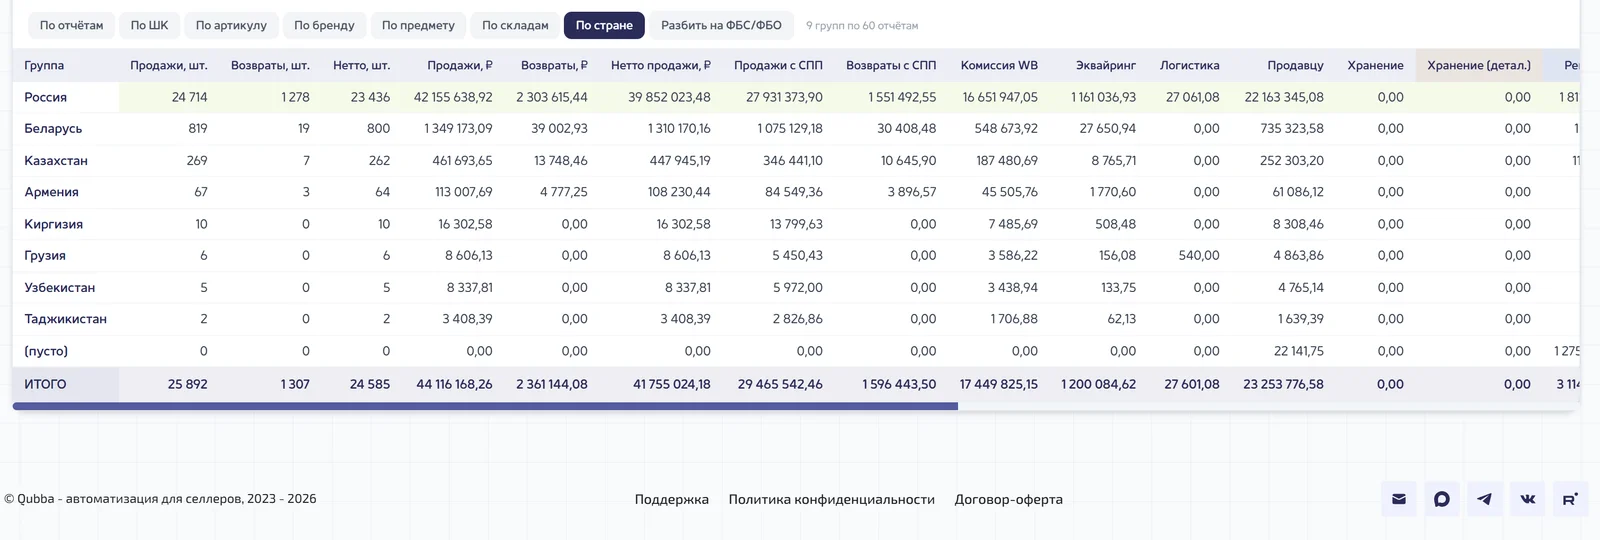The height and width of the screenshot is (540, 1600).
Task: Open the R-dot social icon
Action: click(x=1571, y=499)
